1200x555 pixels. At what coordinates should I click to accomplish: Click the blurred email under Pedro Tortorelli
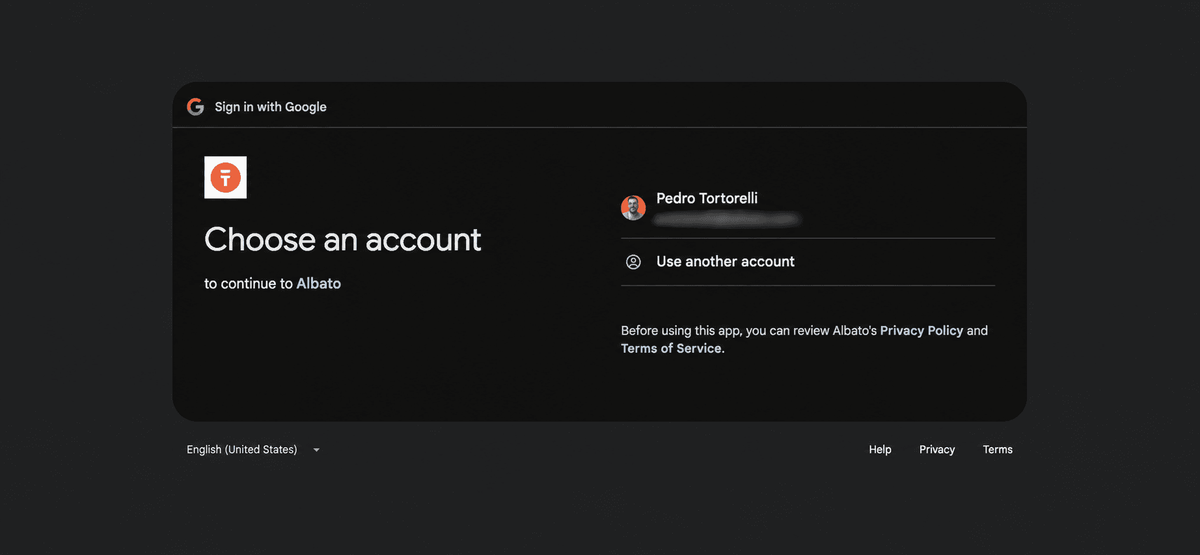(x=727, y=217)
